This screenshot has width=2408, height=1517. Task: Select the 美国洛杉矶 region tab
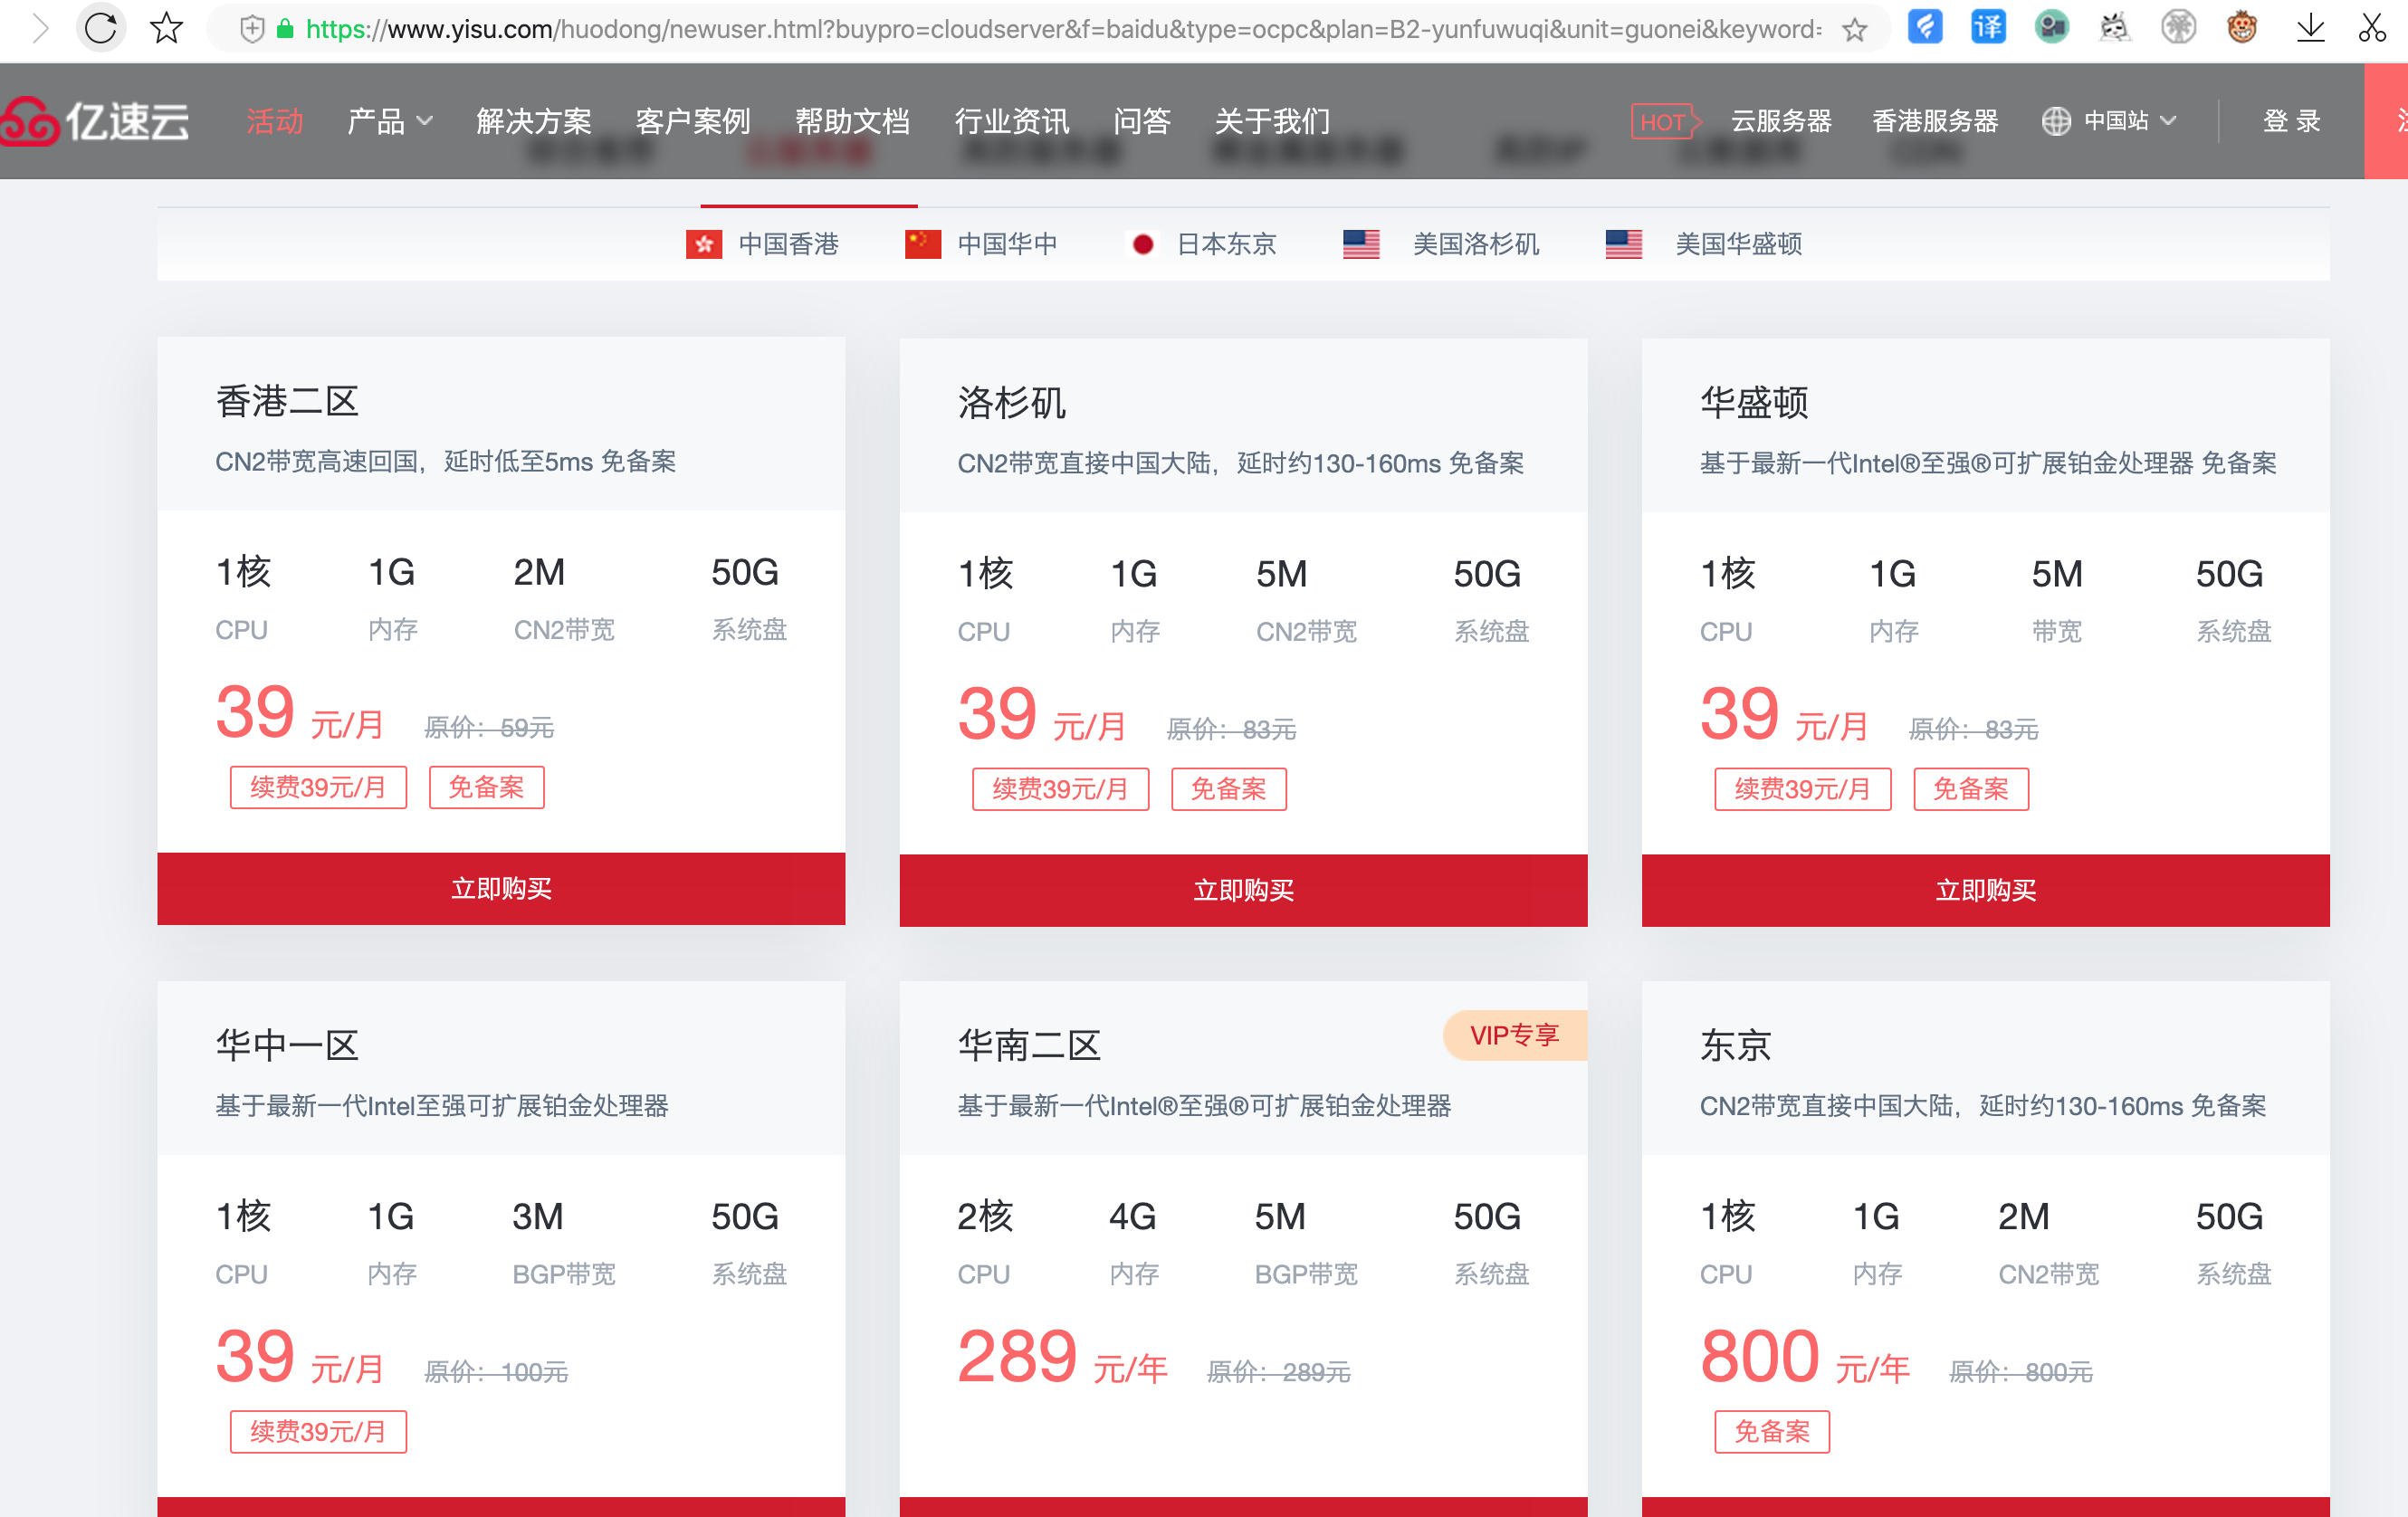(x=1441, y=244)
